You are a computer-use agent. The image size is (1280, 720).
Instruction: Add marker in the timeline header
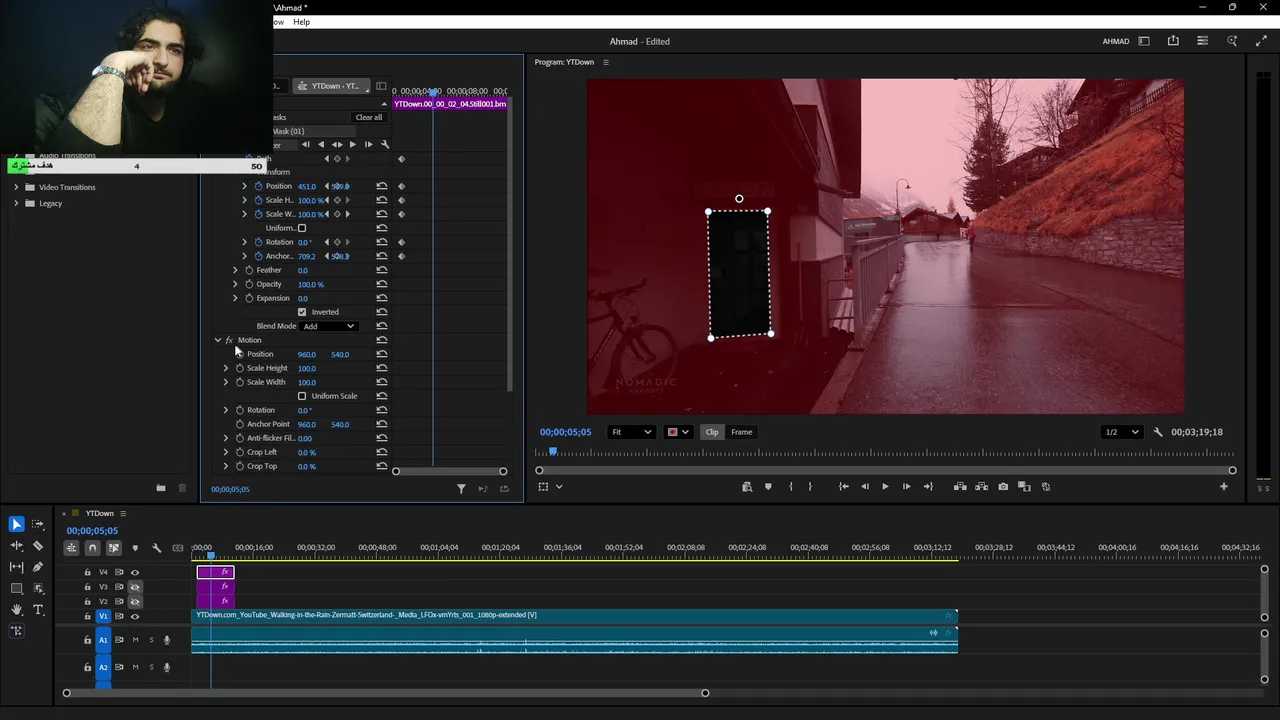coord(135,548)
